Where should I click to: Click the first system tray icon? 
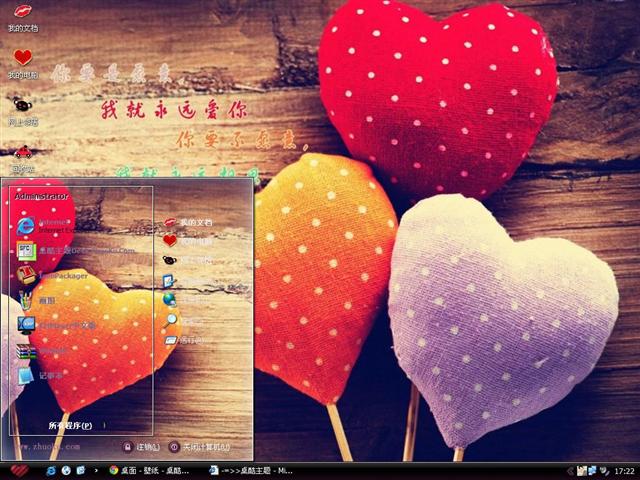click(x=582, y=471)
